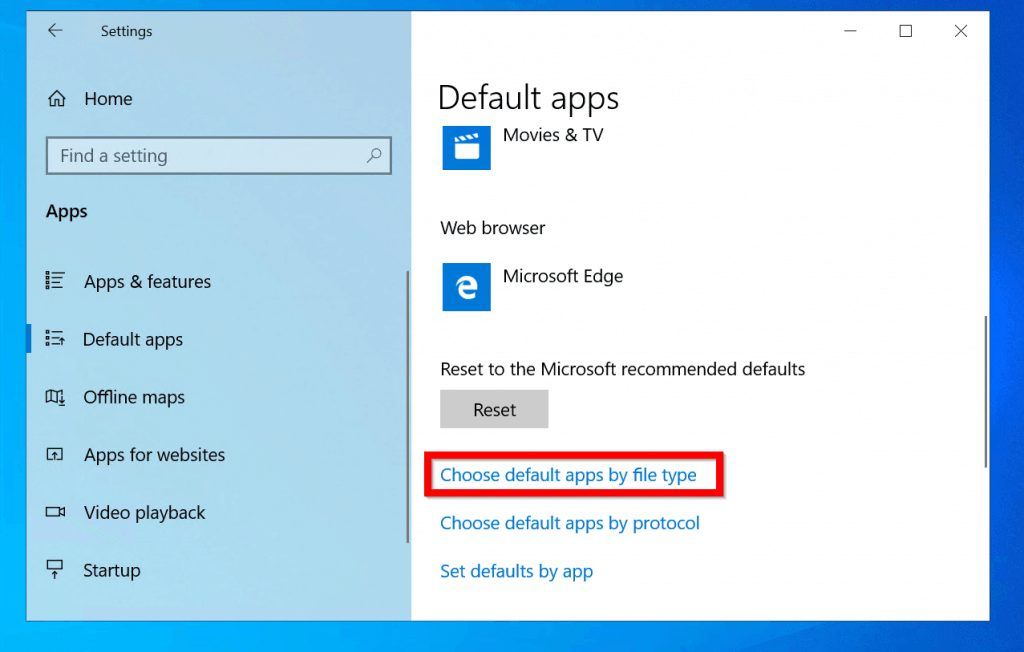The height and width of the screenshot is (652, 1024).
Task: Select the Video playback camera icon
Action: pos(57,513)
